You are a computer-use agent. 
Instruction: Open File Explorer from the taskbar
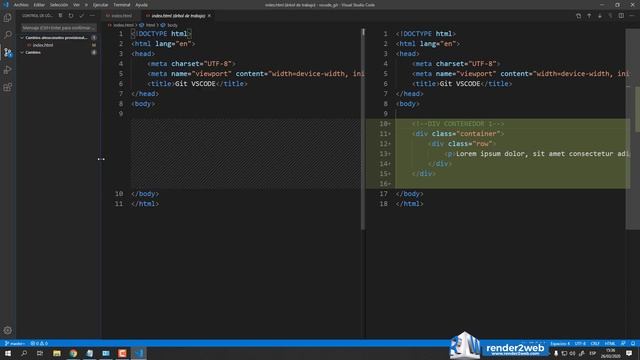pyautogui.click(x=57, y=353)
